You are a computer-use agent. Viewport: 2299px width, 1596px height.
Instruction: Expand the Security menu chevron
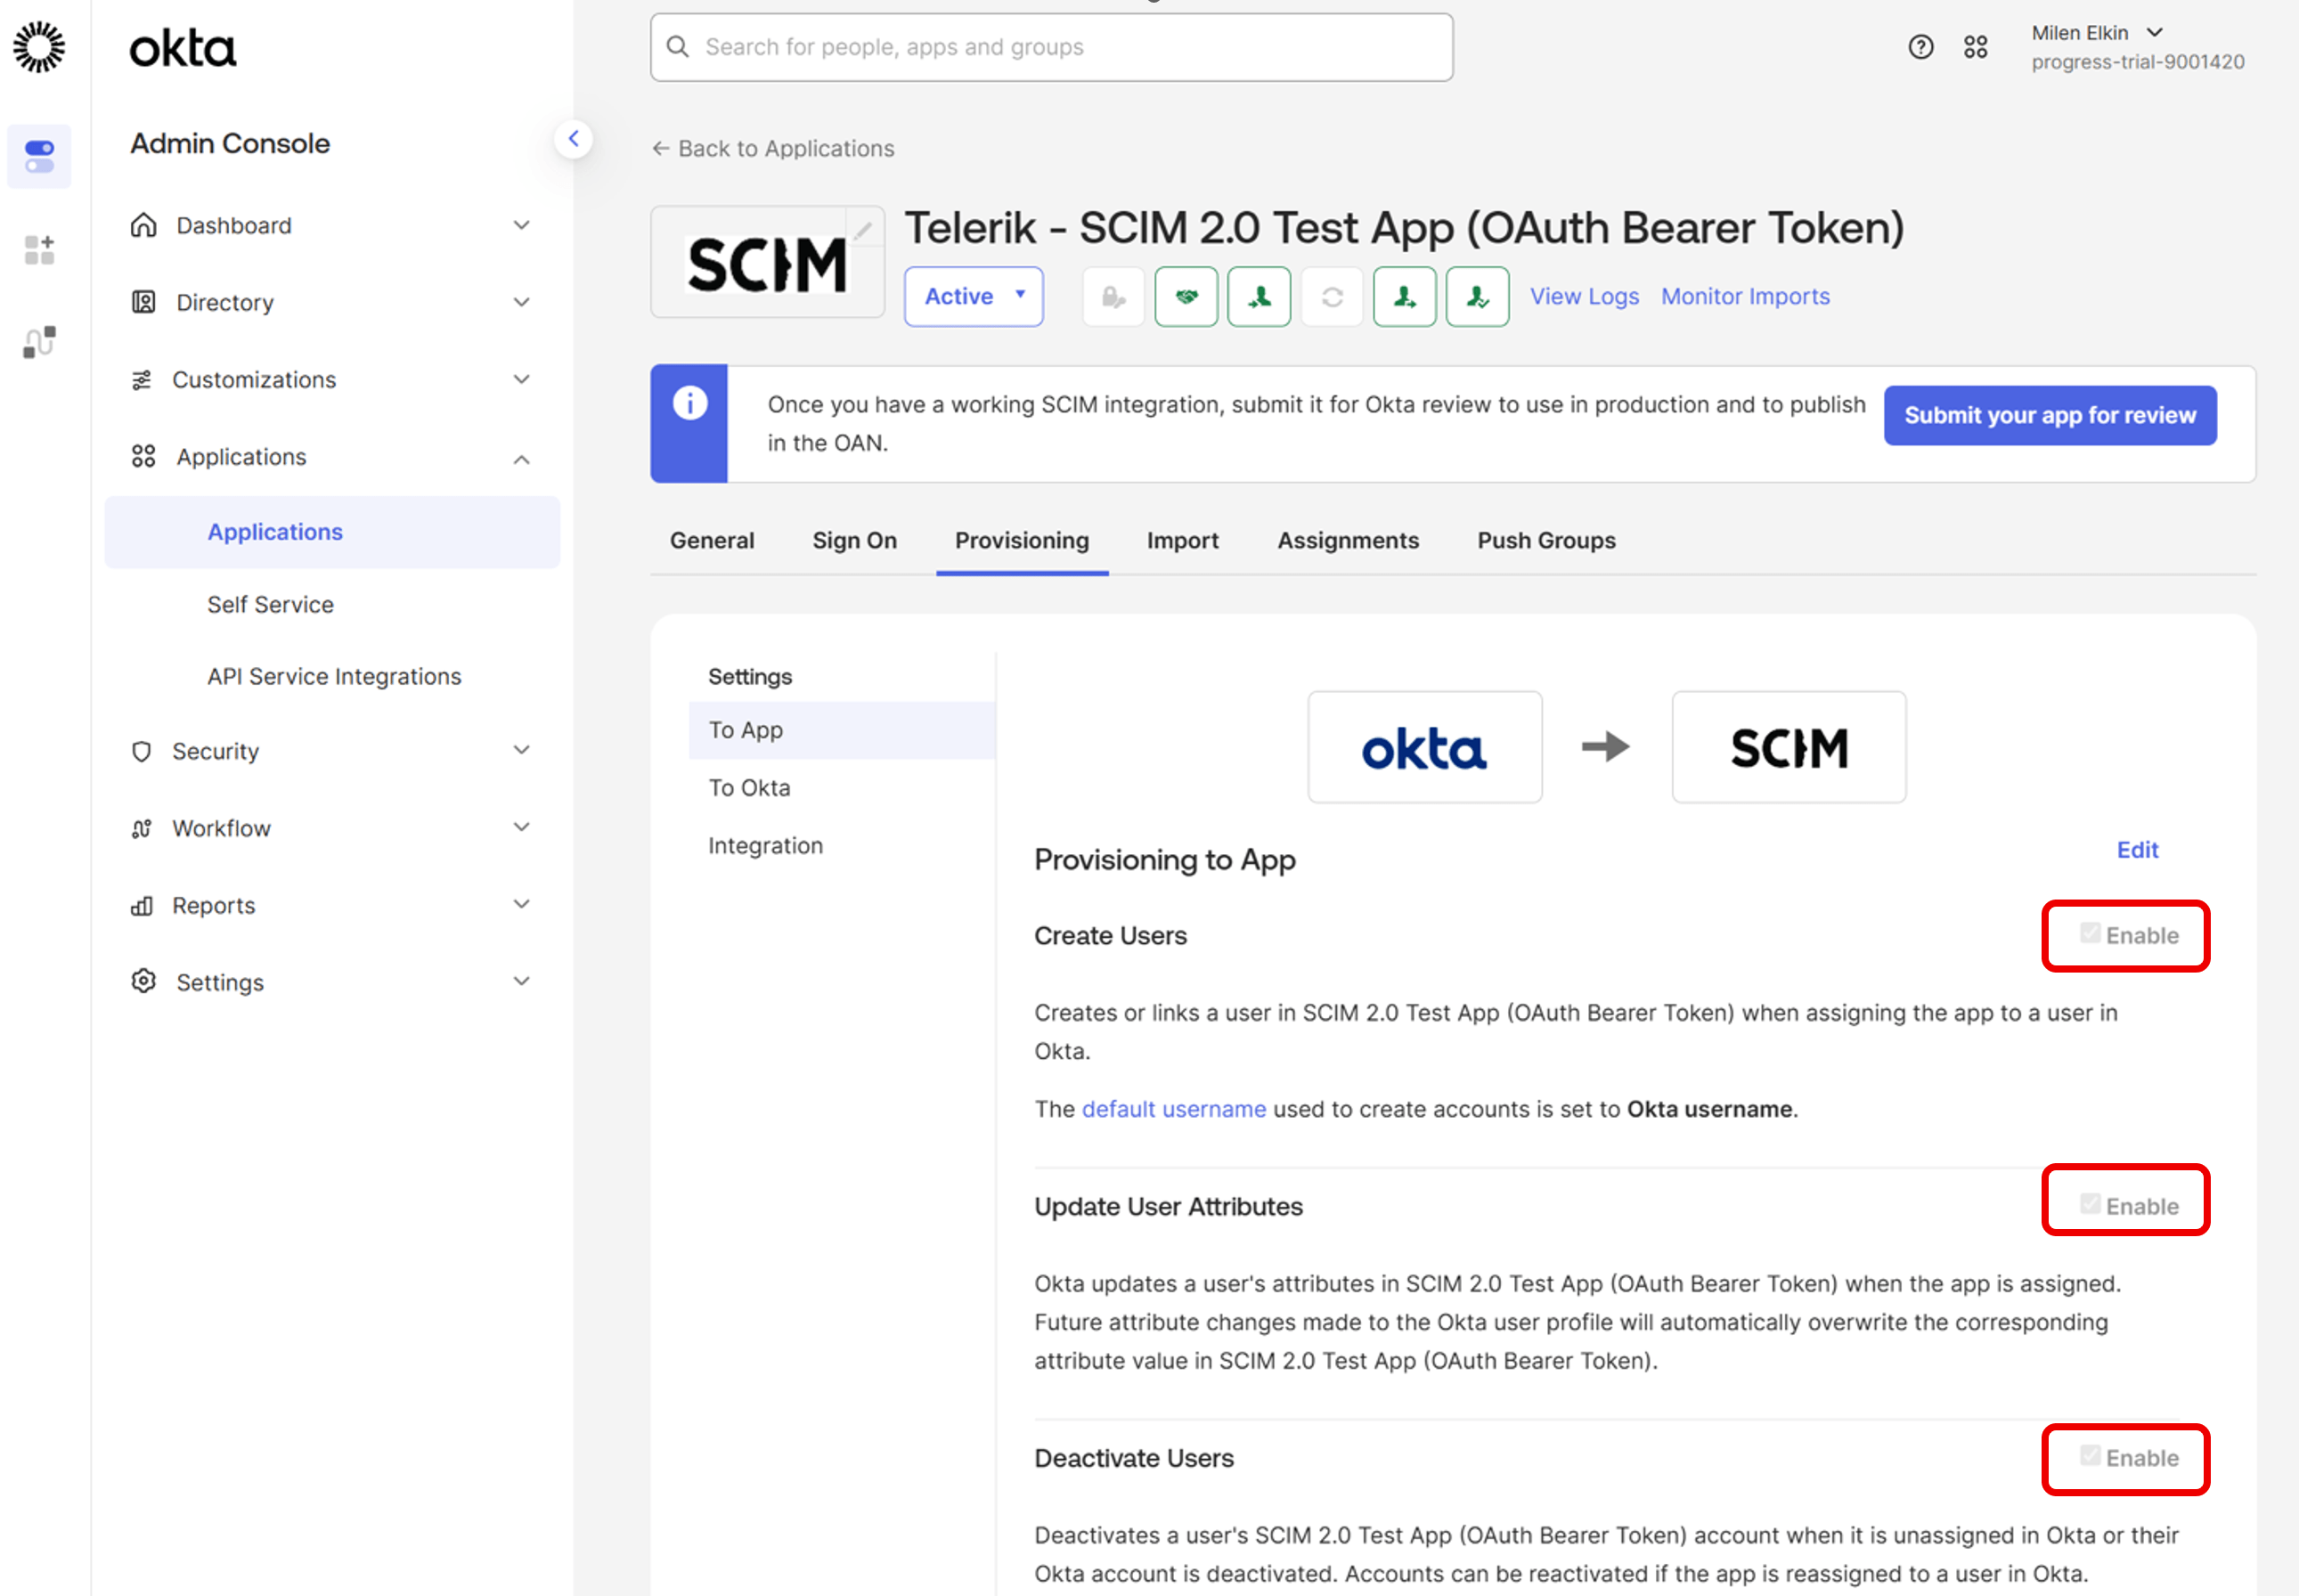(522, 750)
